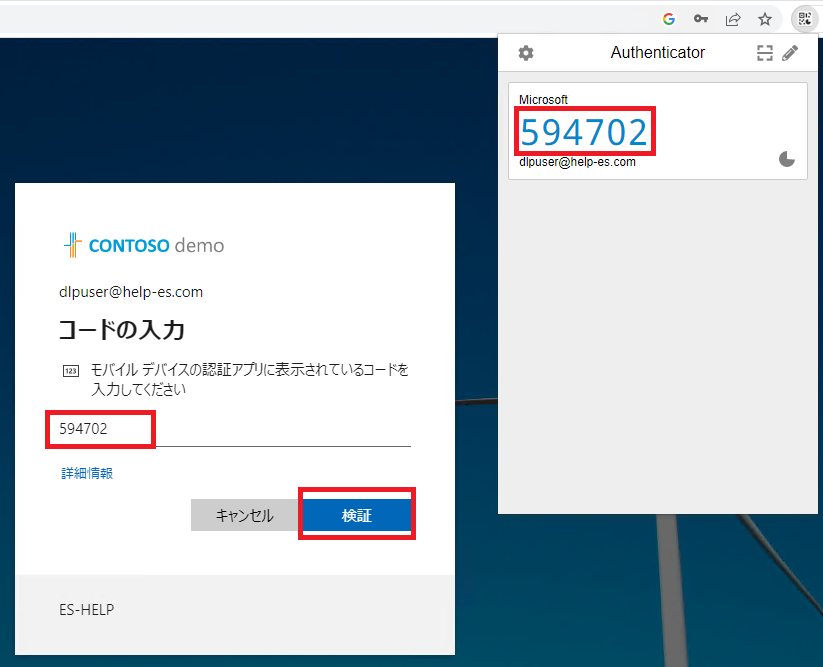Click the bookmark star icon
Screen dimensions: 823x667
pos(765,19)
